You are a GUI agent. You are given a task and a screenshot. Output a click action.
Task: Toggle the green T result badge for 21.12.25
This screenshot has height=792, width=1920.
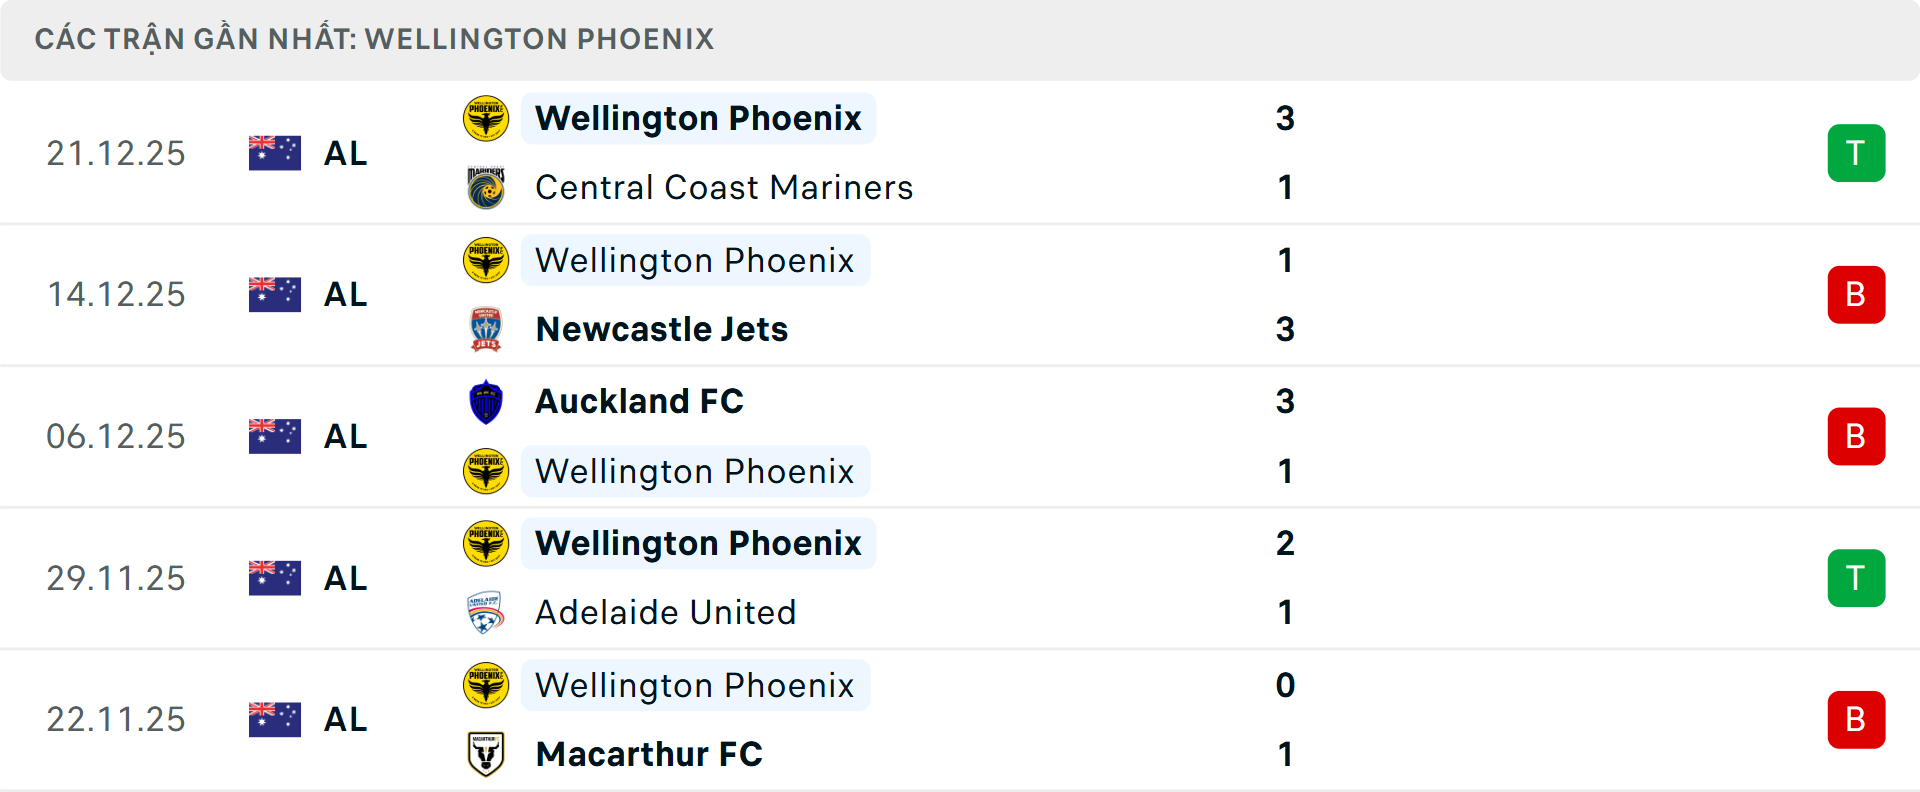pos(1857,153)
